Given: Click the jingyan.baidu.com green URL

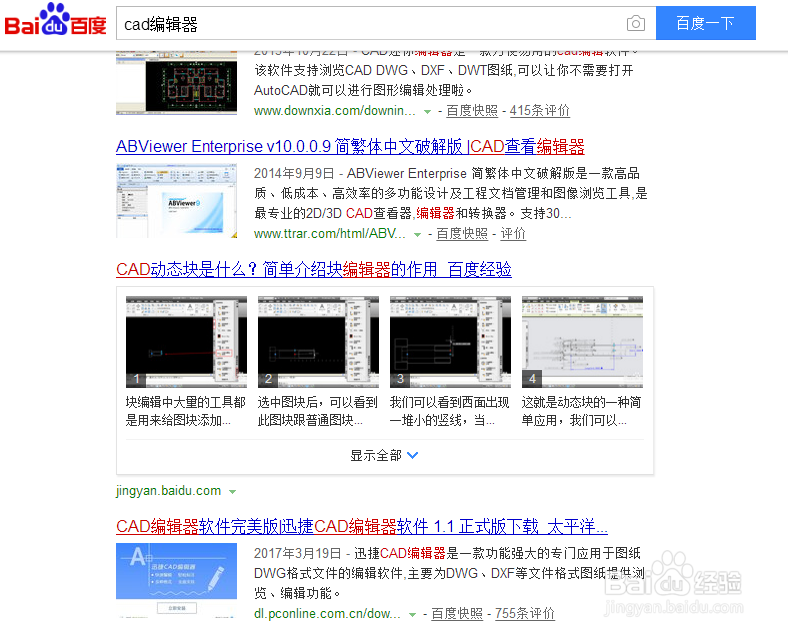Looking at the screenshot, I should click(168, 491).
